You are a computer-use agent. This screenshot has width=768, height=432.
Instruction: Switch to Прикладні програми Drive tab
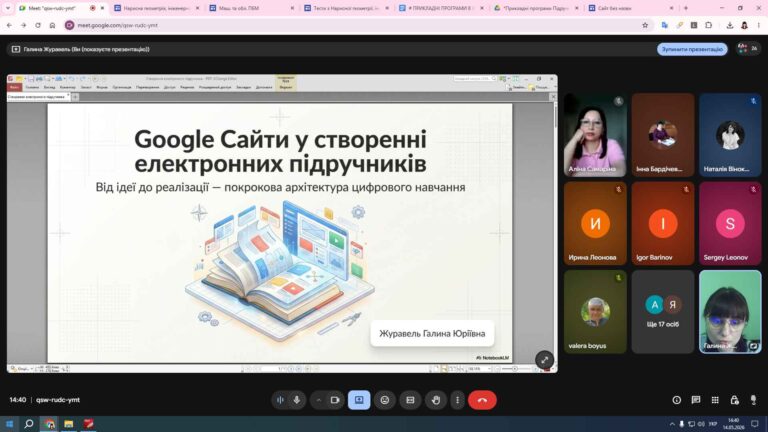[536, 8]
